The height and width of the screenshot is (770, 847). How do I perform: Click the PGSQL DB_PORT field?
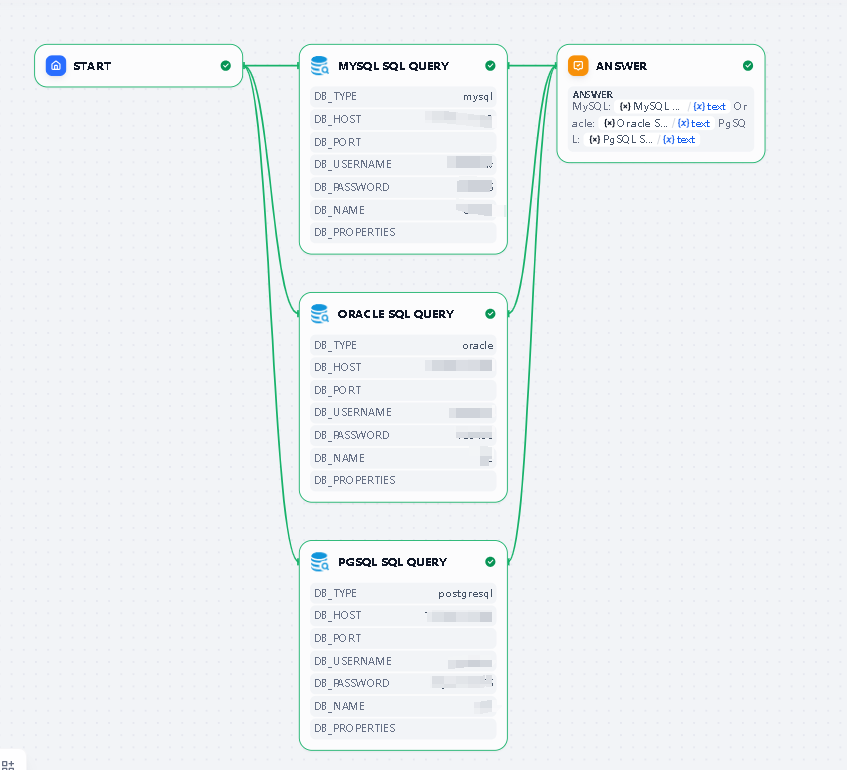[403, 638]
